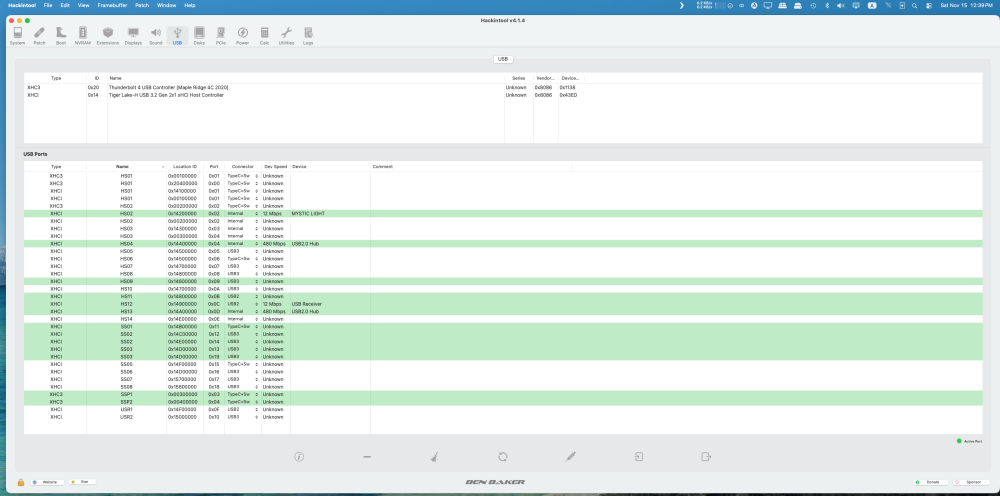Open the Patch menu in menu bar
Image resolution: width=1000 pixels, height=496 pixels.
[142, 5]
